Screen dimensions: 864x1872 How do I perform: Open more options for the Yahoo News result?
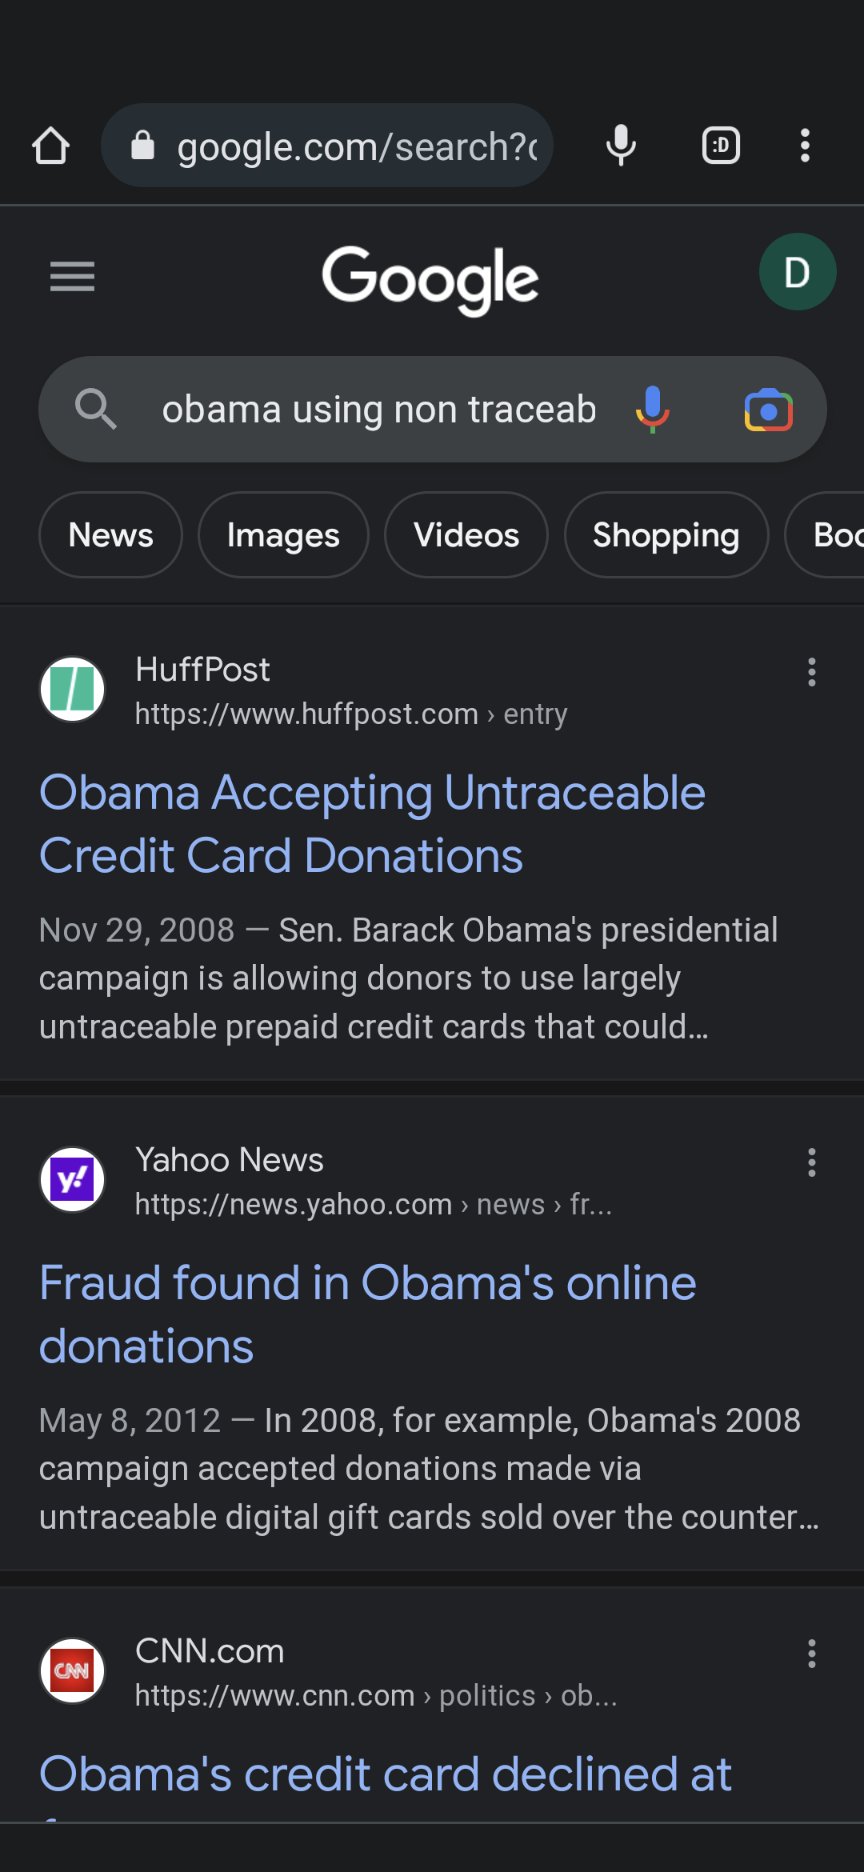[x=812, y=1162]
